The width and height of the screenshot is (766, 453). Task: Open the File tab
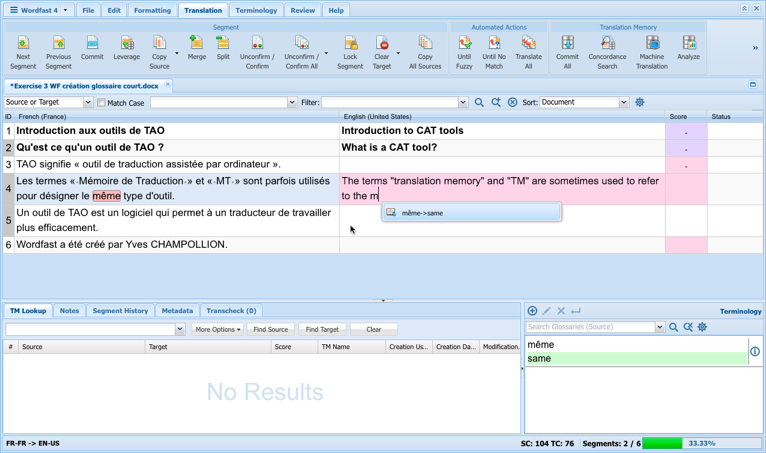click(x=88, y=10)
